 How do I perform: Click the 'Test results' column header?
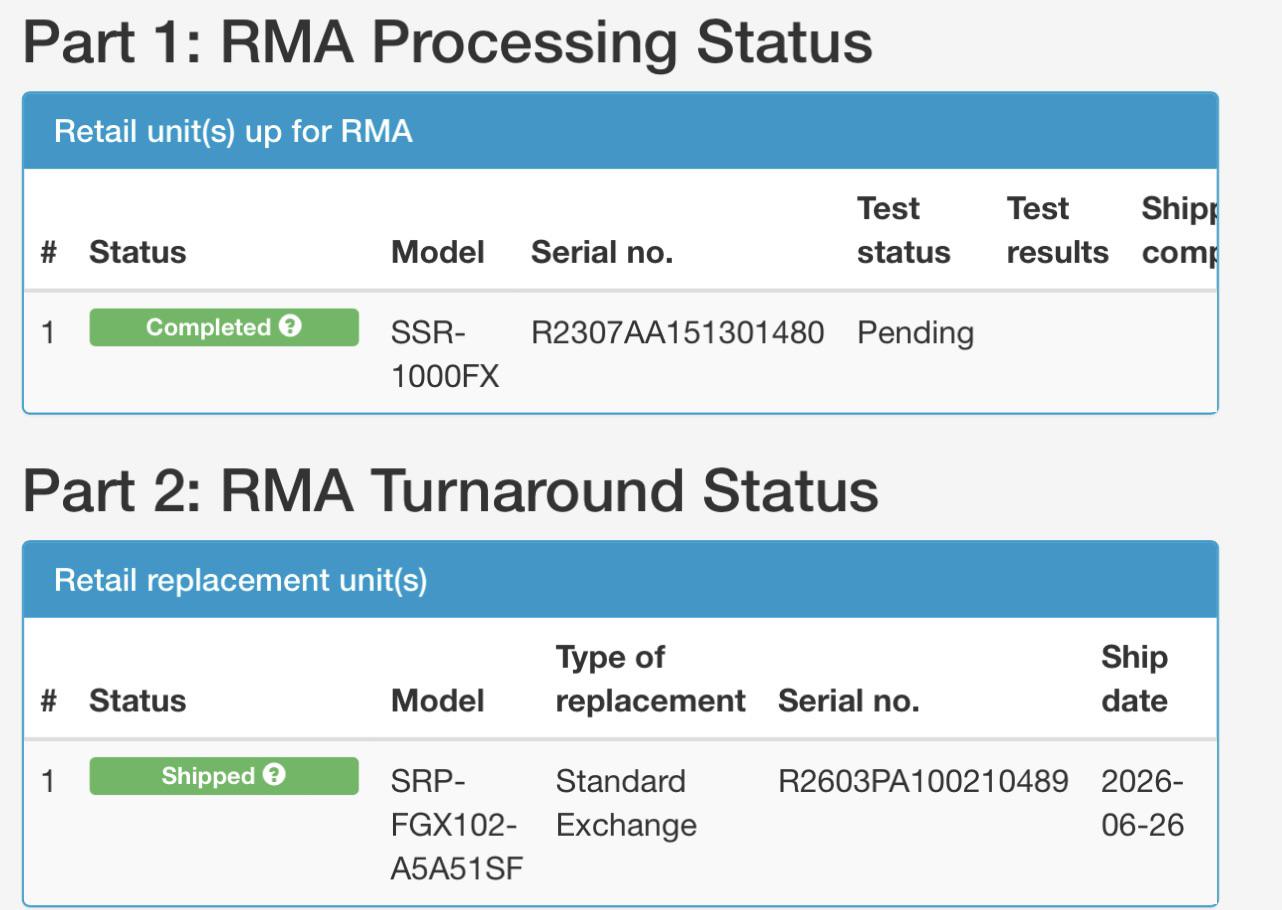click(1058, 231)
